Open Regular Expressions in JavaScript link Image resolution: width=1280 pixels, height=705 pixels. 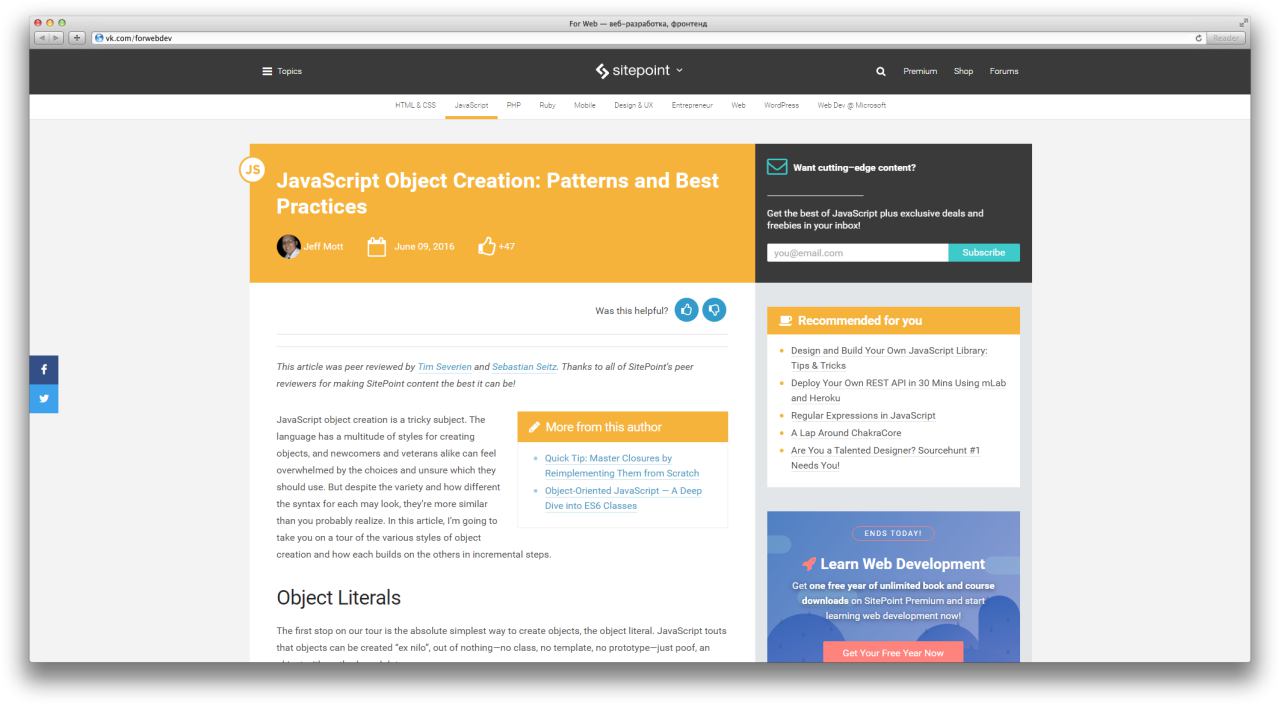pyautogui.click(x=863, y=415)
